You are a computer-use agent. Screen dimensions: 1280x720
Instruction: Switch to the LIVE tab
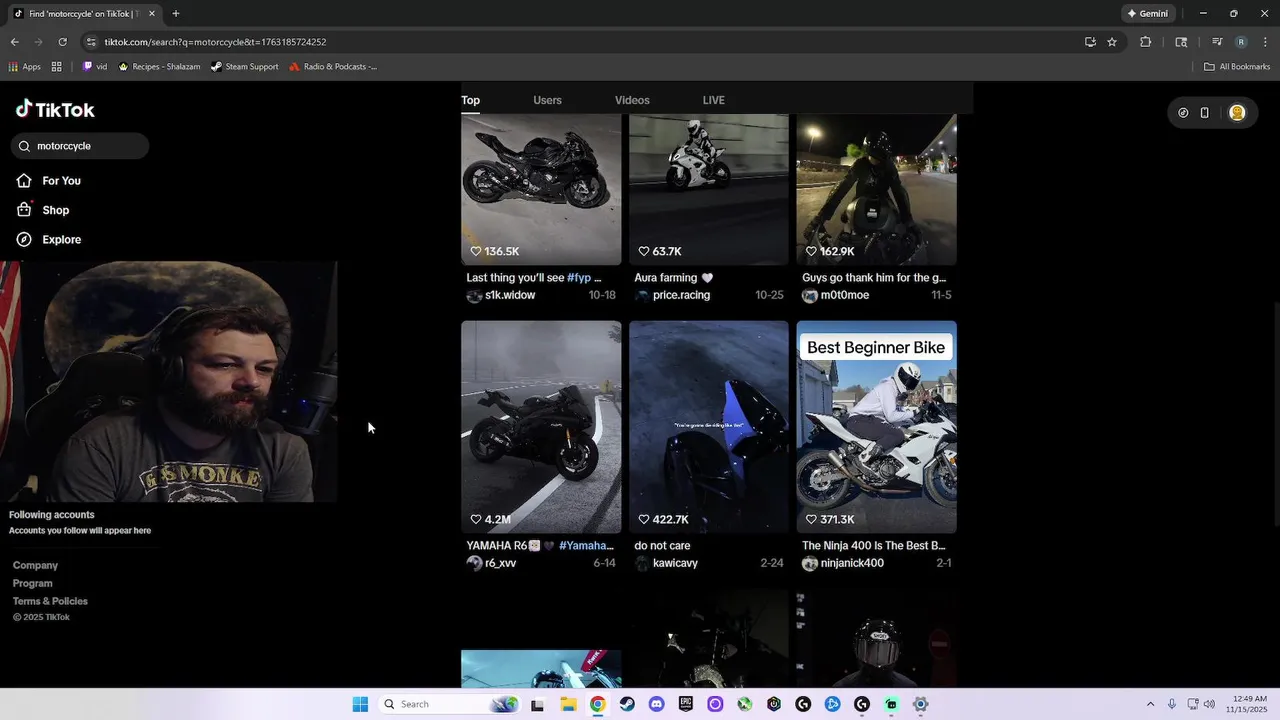[x=713, y=100]
